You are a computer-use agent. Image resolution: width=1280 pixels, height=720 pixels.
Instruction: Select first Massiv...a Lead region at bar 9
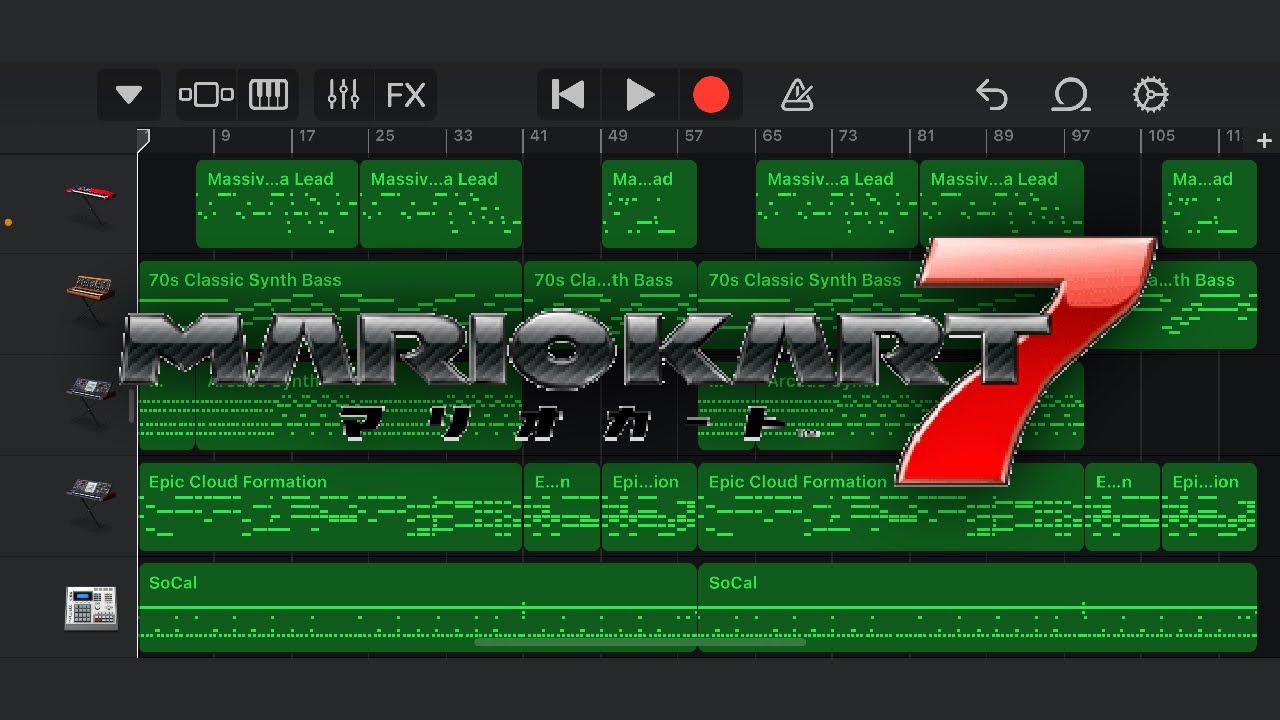click(277, 204)
